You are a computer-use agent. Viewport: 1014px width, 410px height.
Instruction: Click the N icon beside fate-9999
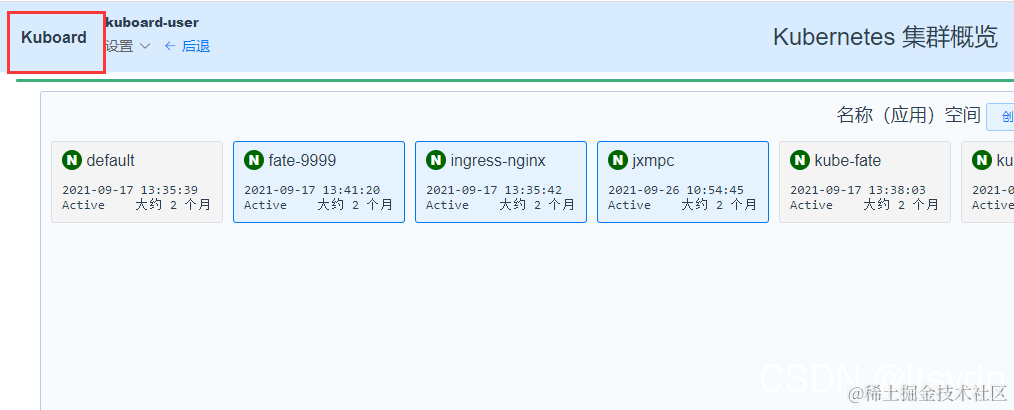tap(254, 160)
